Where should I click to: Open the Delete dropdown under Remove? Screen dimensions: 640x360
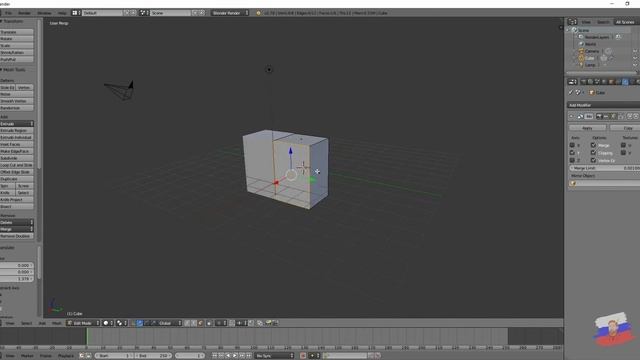point(16,222)
